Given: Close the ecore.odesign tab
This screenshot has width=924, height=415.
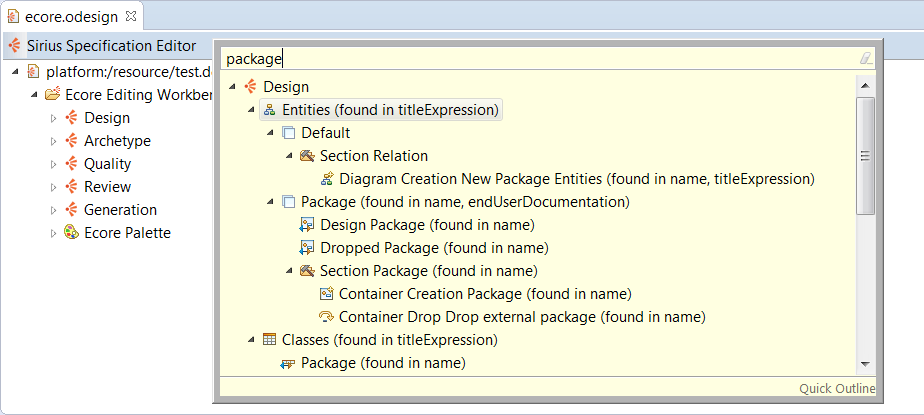Looking at the screenshot, I should tap(131, 16).
